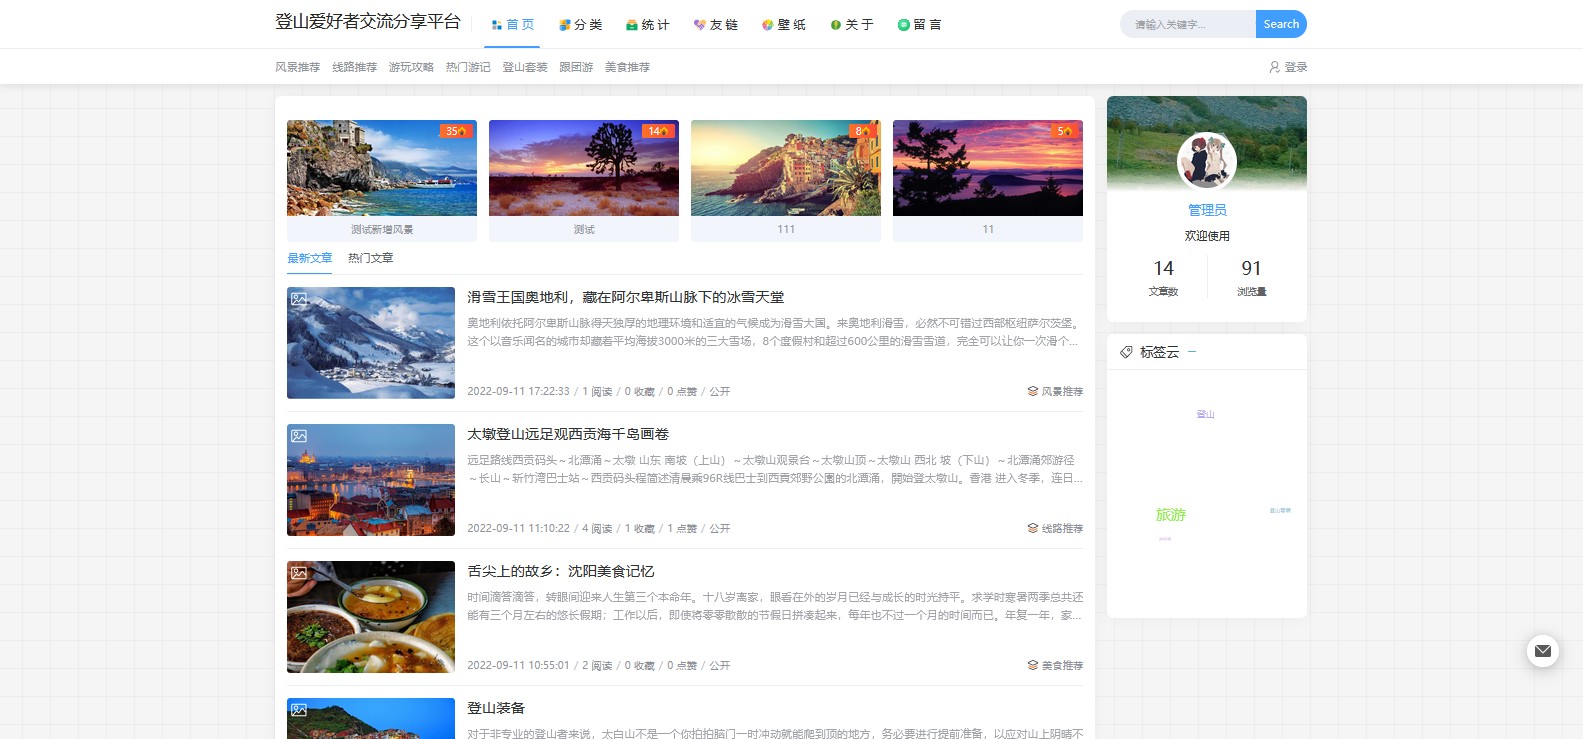Click the 登录 user icon link
The image size is (1583, 739).
[1288, 67]
